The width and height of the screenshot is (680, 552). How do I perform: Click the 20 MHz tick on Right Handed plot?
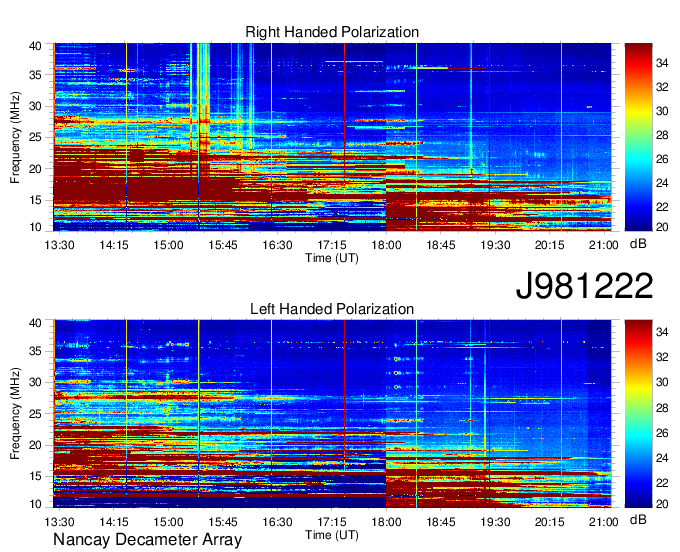tap(35, 169)
